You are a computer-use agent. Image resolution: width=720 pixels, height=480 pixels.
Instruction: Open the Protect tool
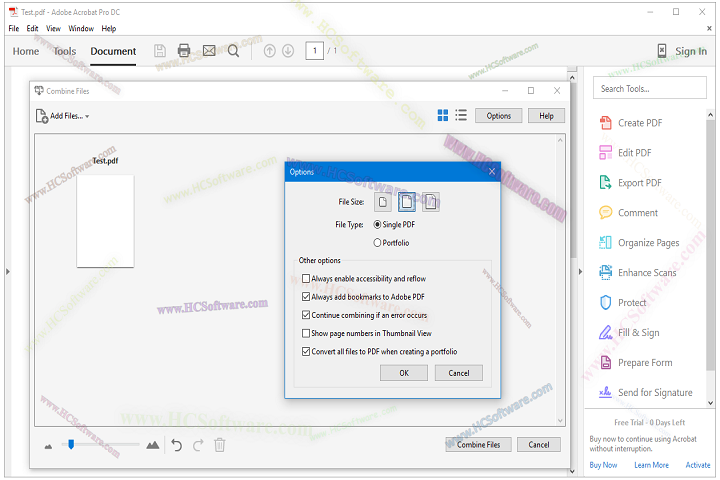pos(622,303)
